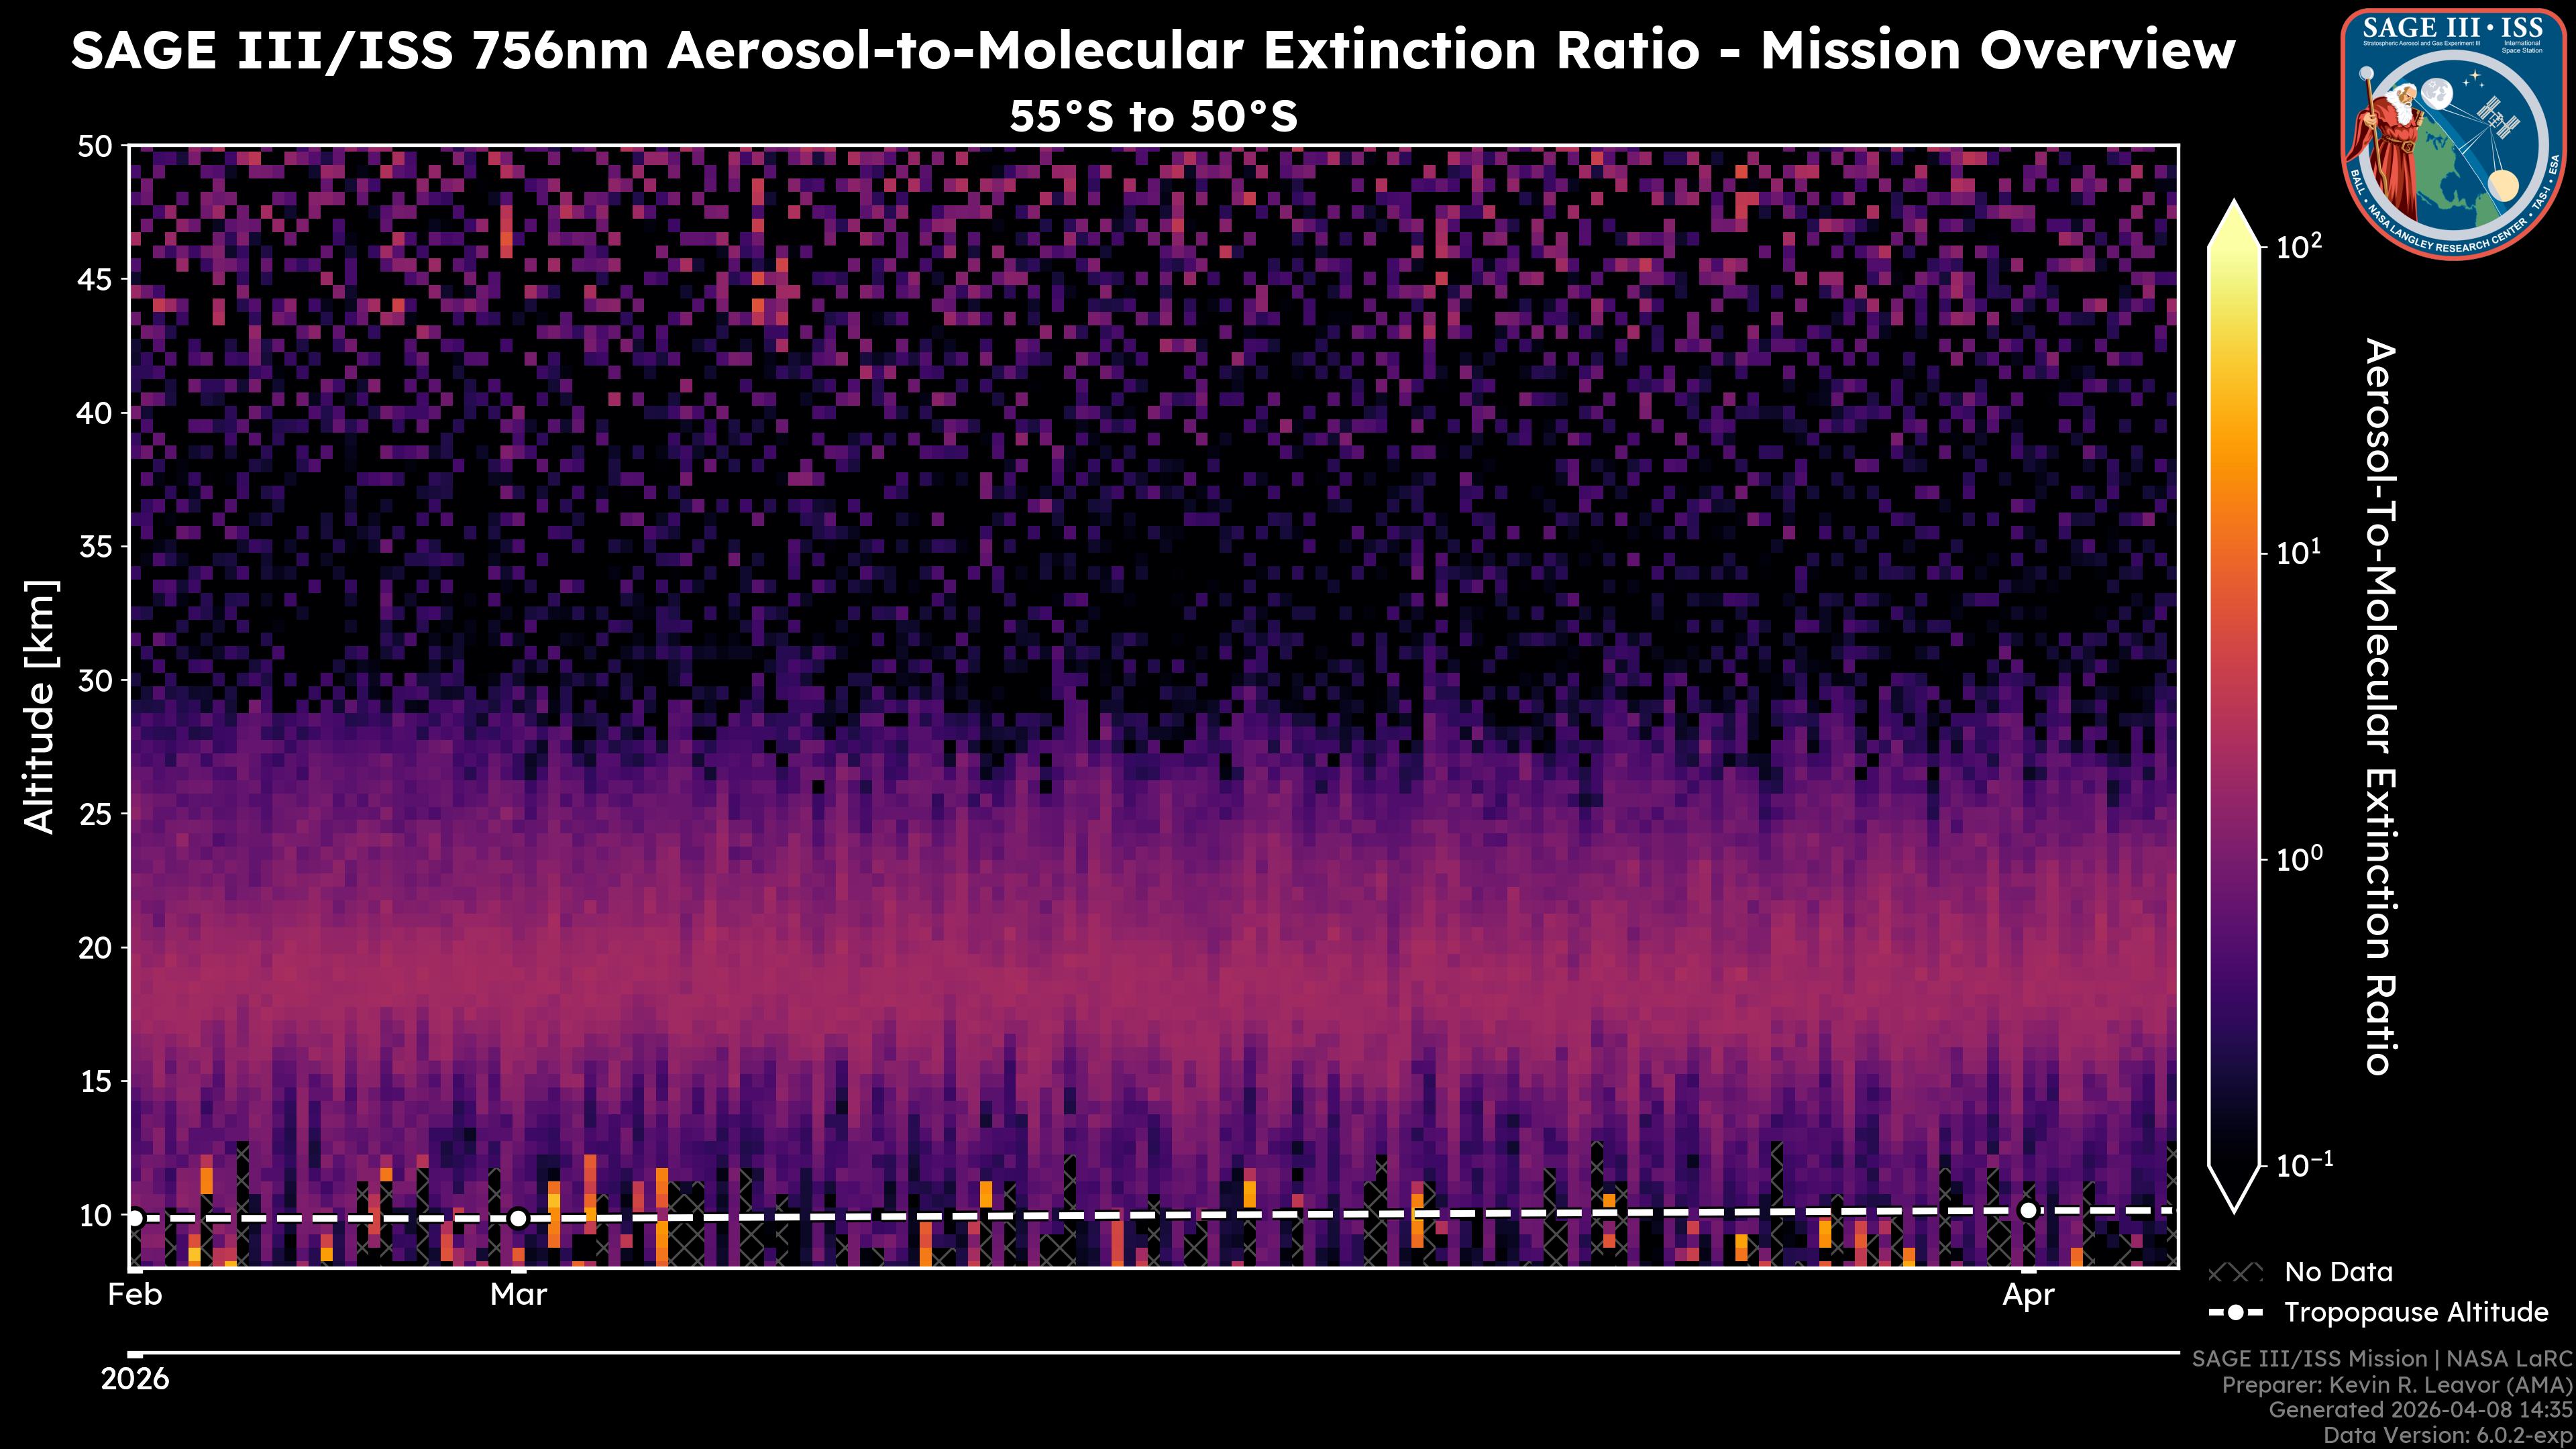The height and width of the screenshot is (1449, 2576).
Task: Click the 2026 year label
Action: tap(135, 1380)
